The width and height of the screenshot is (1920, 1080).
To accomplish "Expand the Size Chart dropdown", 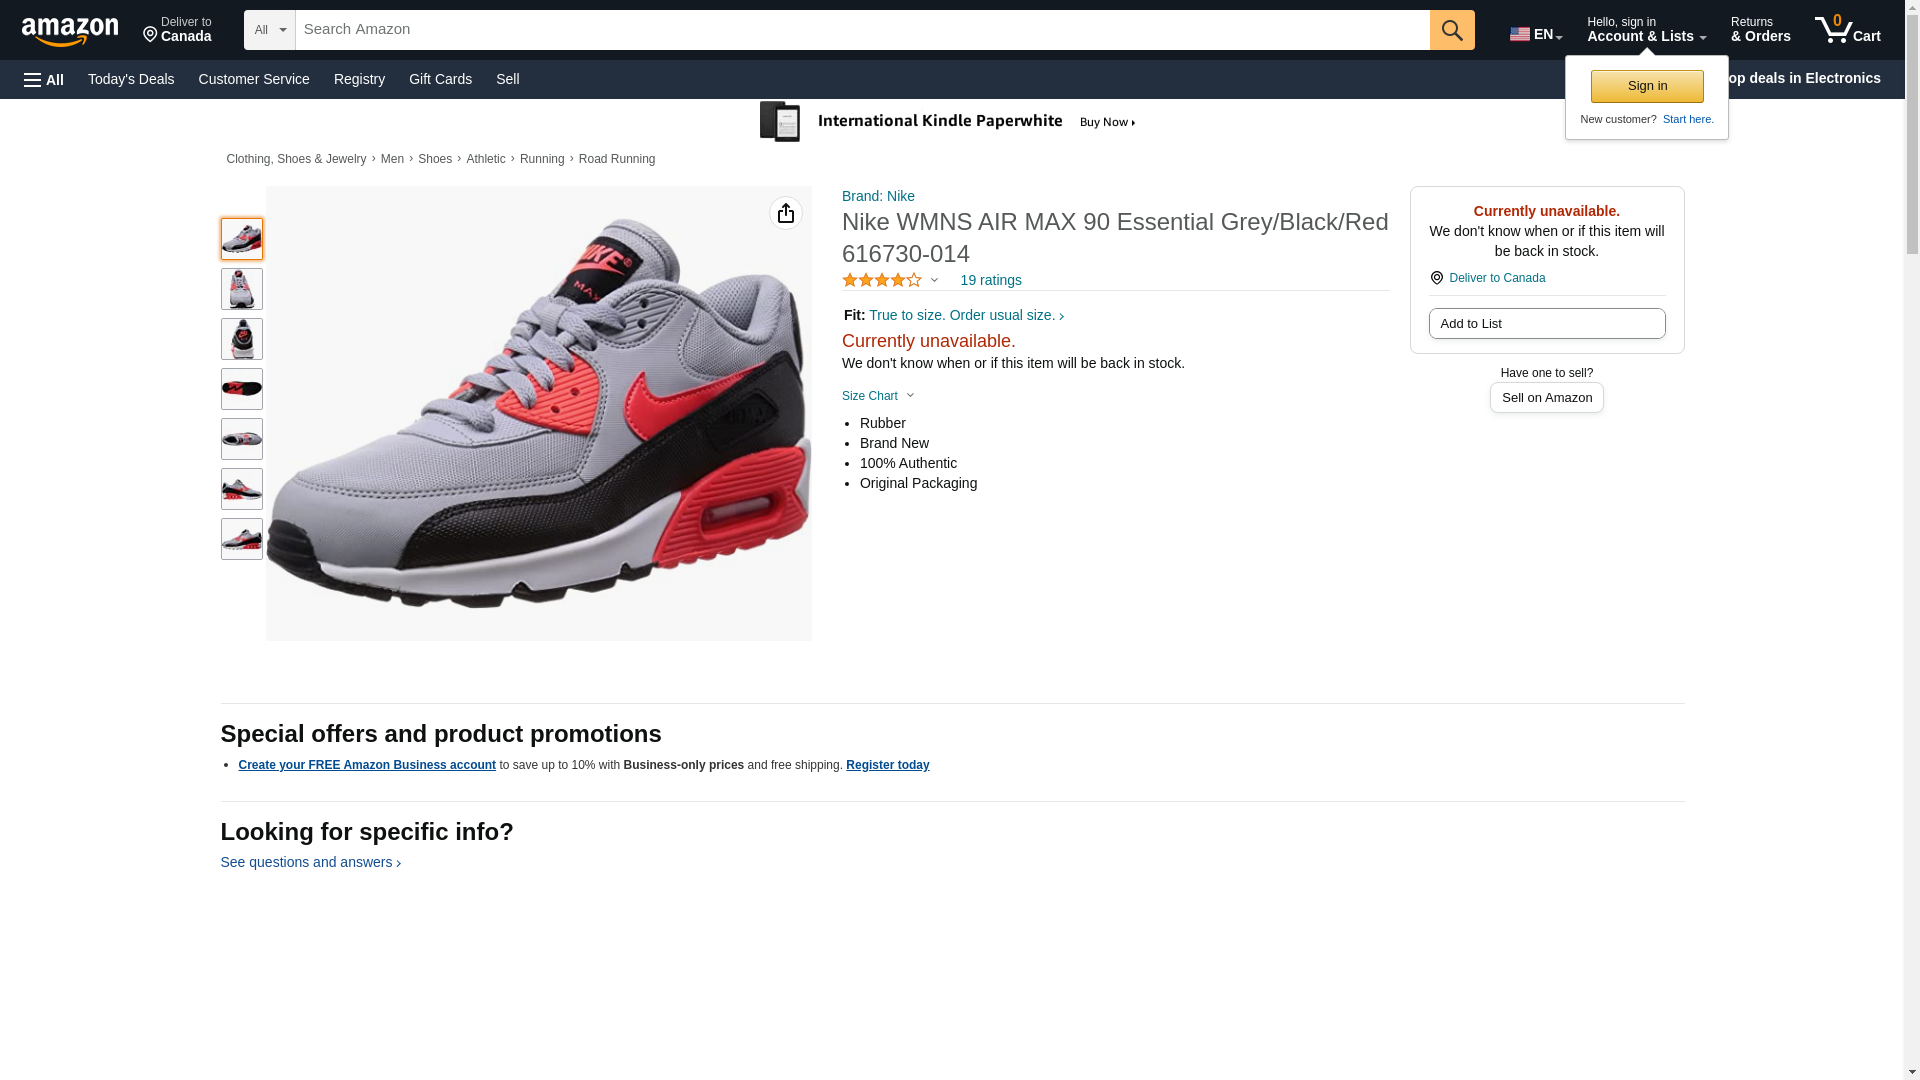I will pos(878,396).
